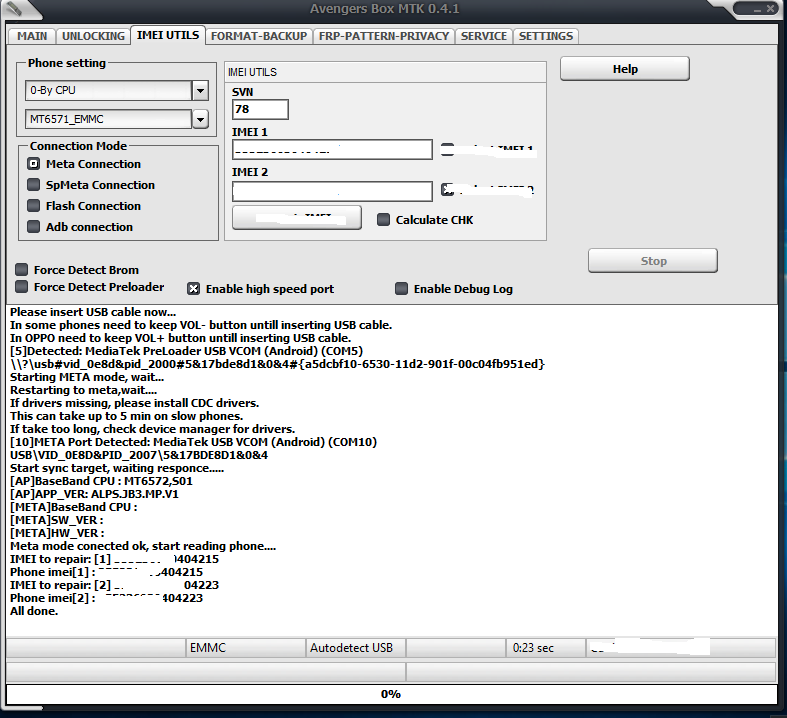Click the 0:23 sec status cell
Viewport: 787px width, 718px height.
(x=546, y=648)
